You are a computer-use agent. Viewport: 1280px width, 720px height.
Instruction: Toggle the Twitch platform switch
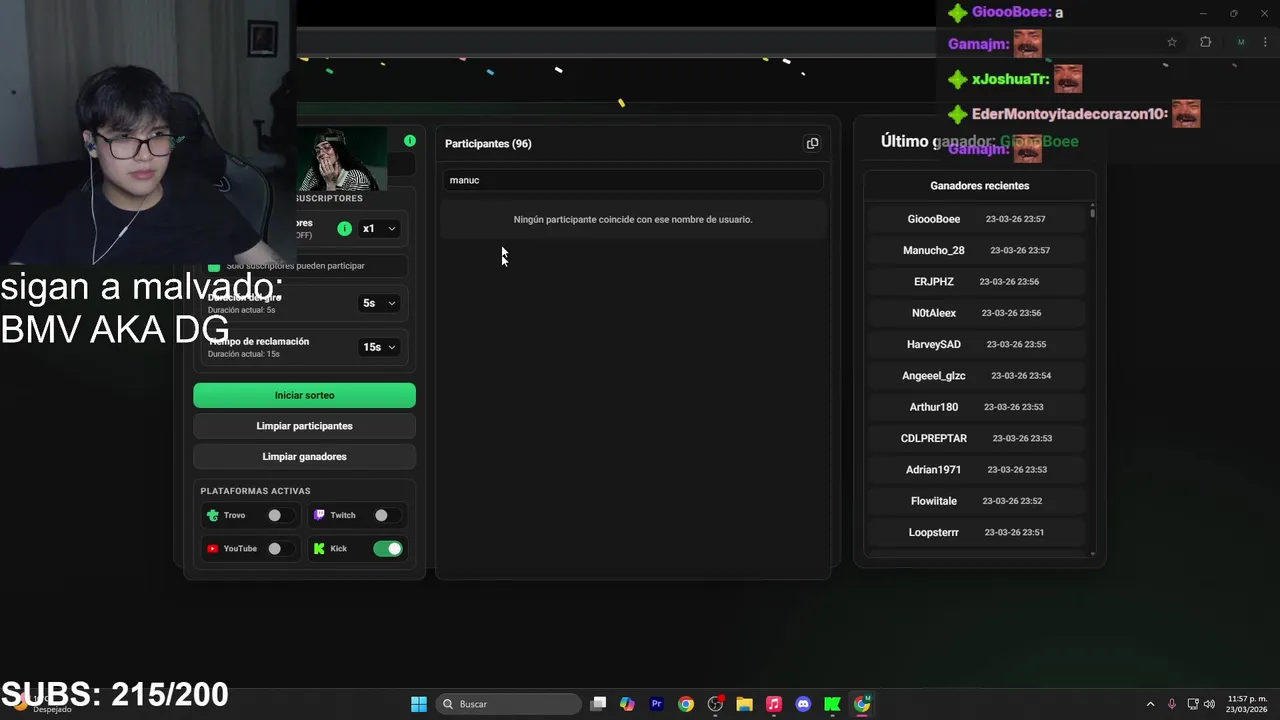pyautogui.click(x=386, y=515)
